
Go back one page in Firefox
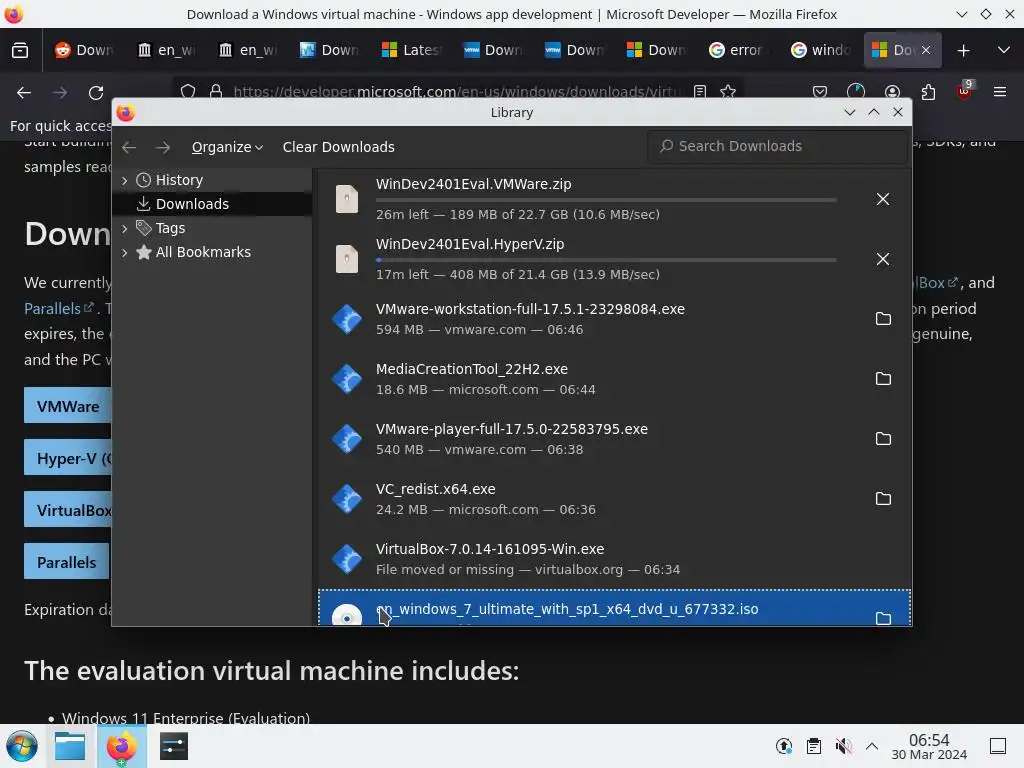click(24, 93)
